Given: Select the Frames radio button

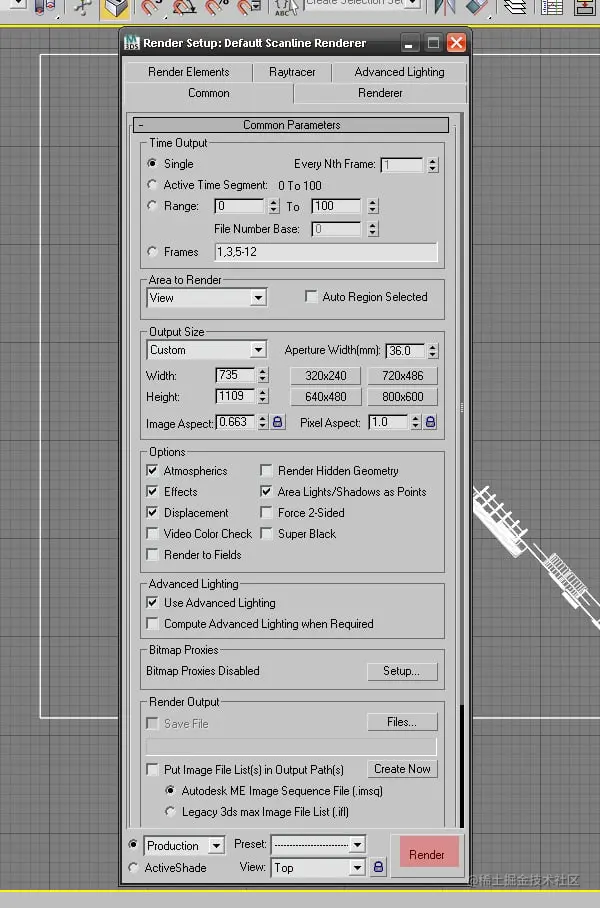Looking at the screenshot, I should tap(152, 251).
